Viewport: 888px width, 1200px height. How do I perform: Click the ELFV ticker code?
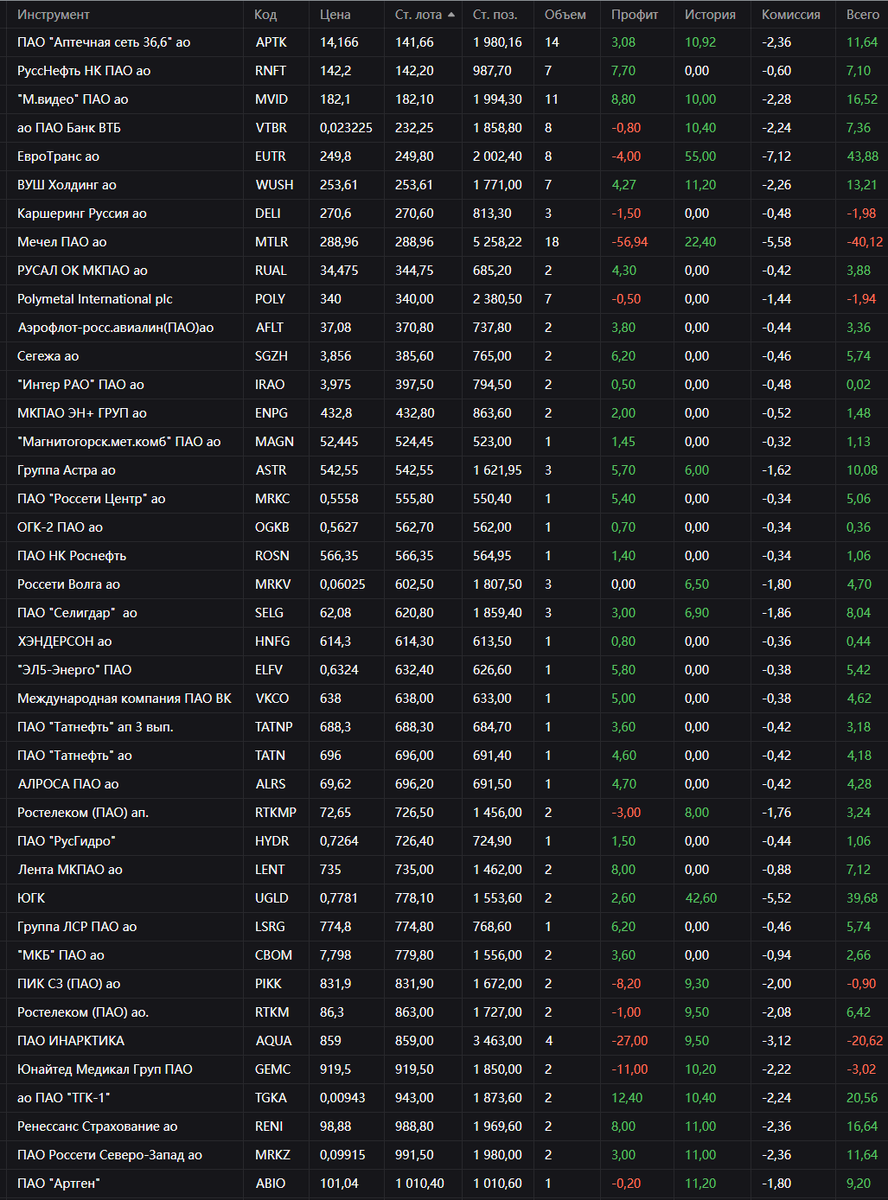(x=269, y=670)
